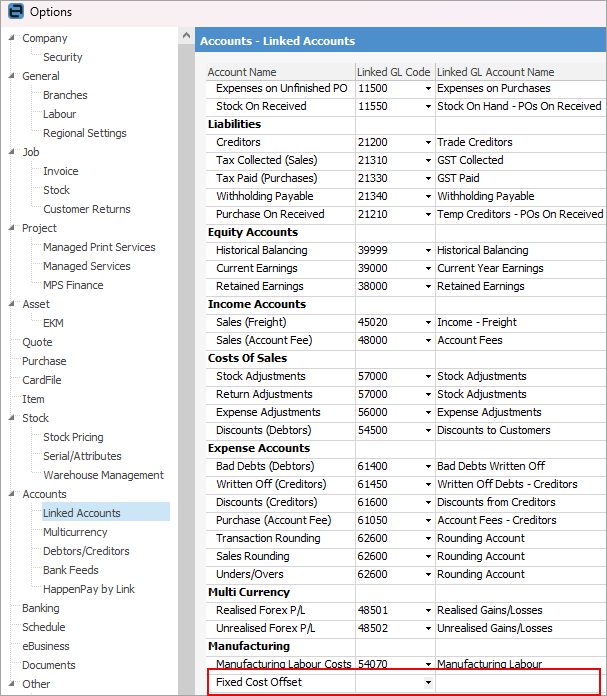This screenshot has height=696, width=607.
Task: Collapse the Project tree node
Action: 12,228
